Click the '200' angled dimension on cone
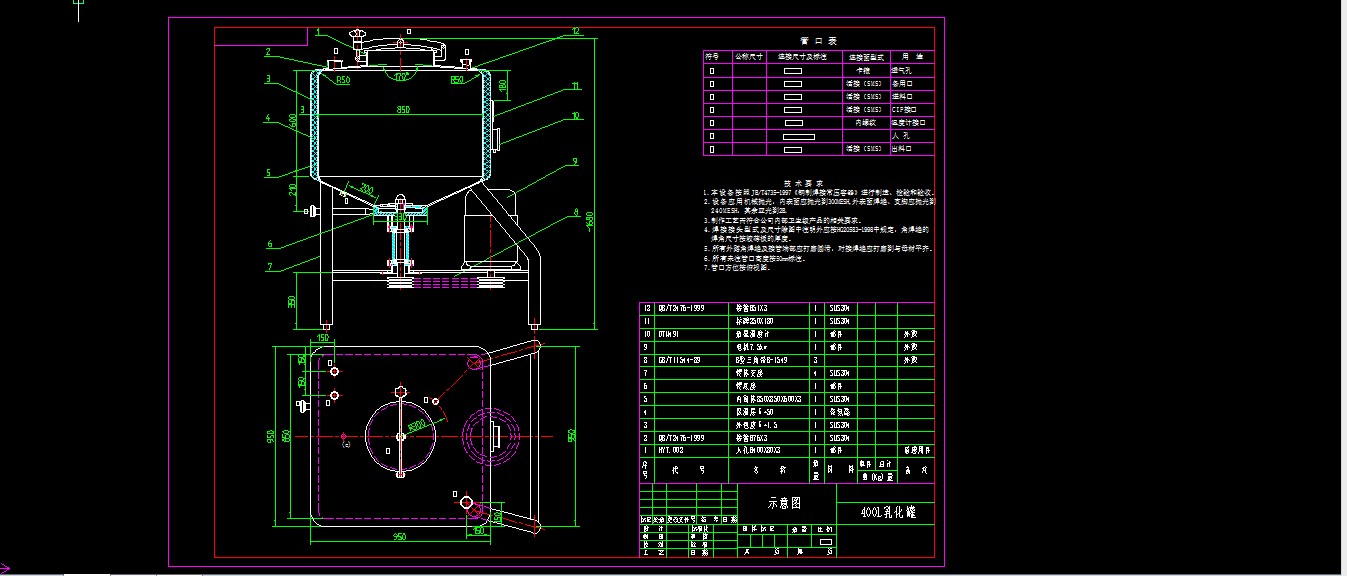The image size is (1347, 576). (x=365, y=189)
